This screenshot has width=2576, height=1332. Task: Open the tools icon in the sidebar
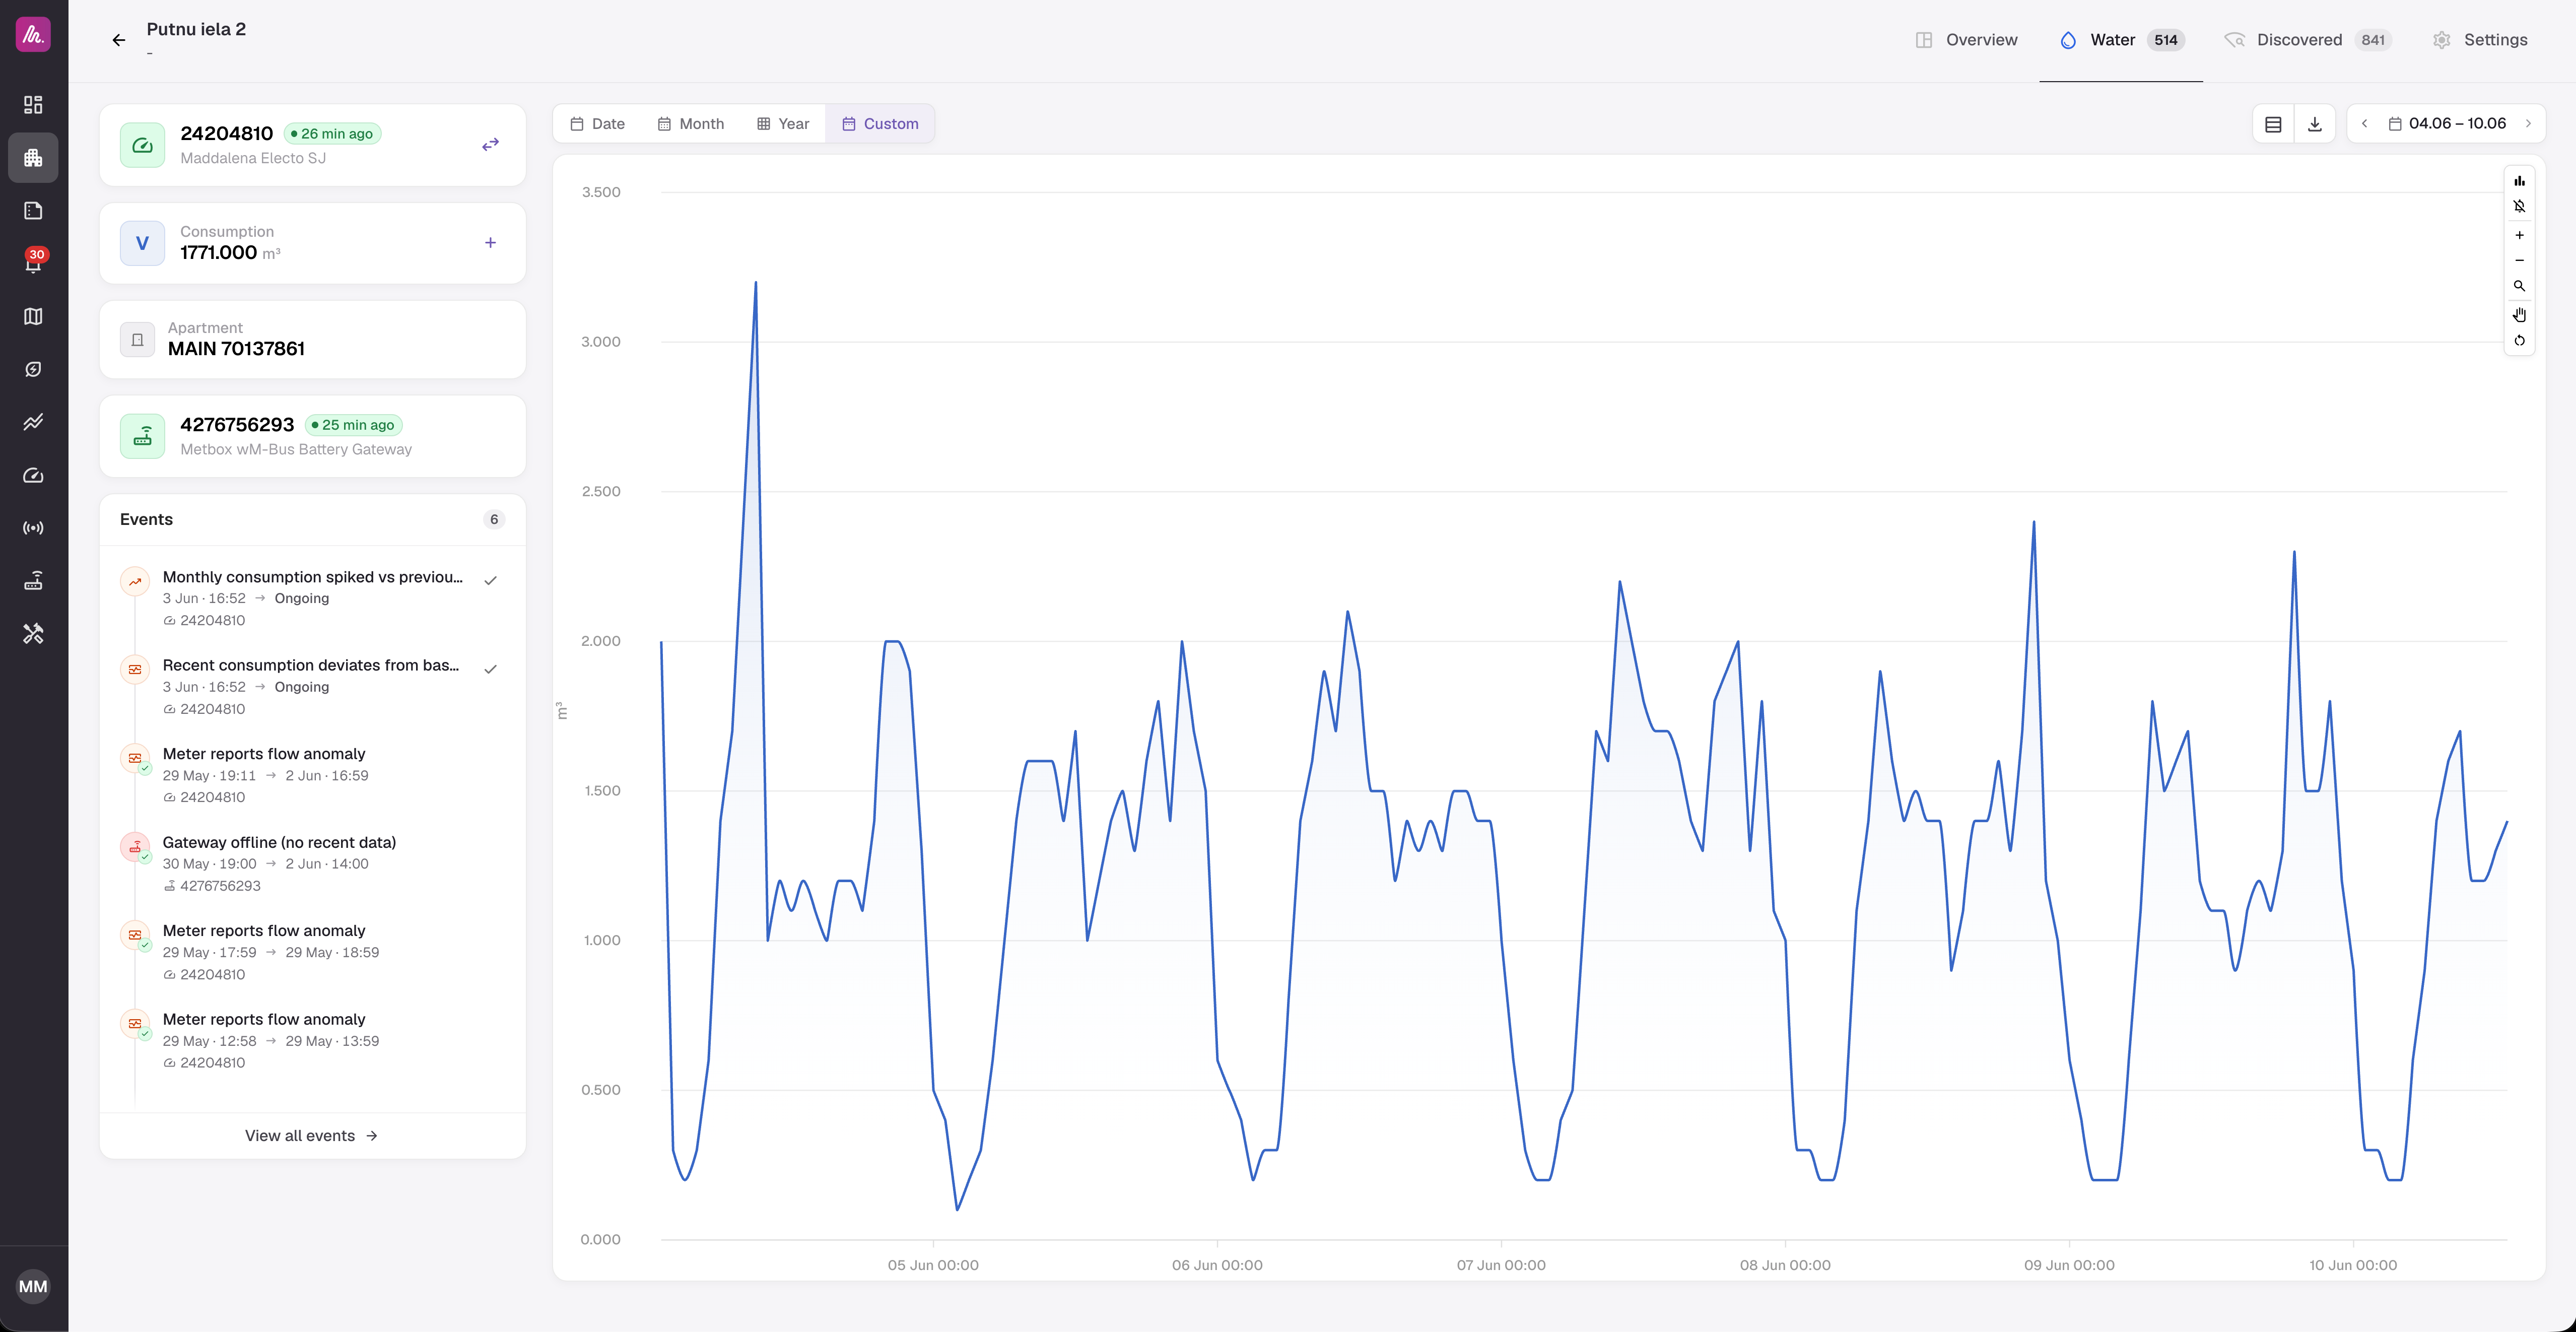click(x=33, y=634)
